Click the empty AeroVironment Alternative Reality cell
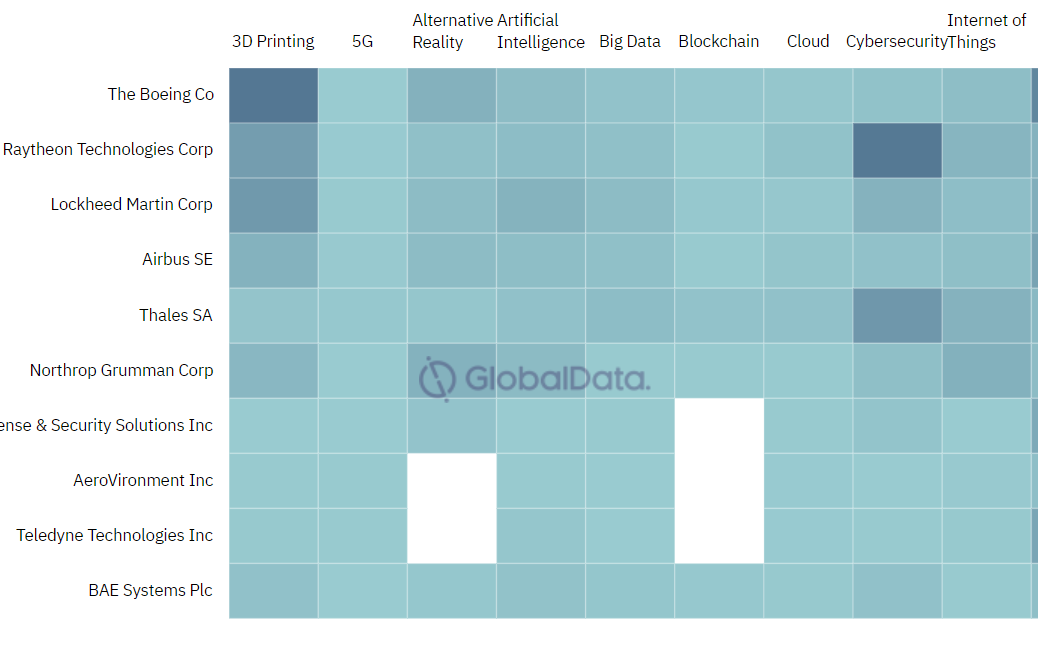This screenshot has width=1038, height=648. (x=452, y=481)
